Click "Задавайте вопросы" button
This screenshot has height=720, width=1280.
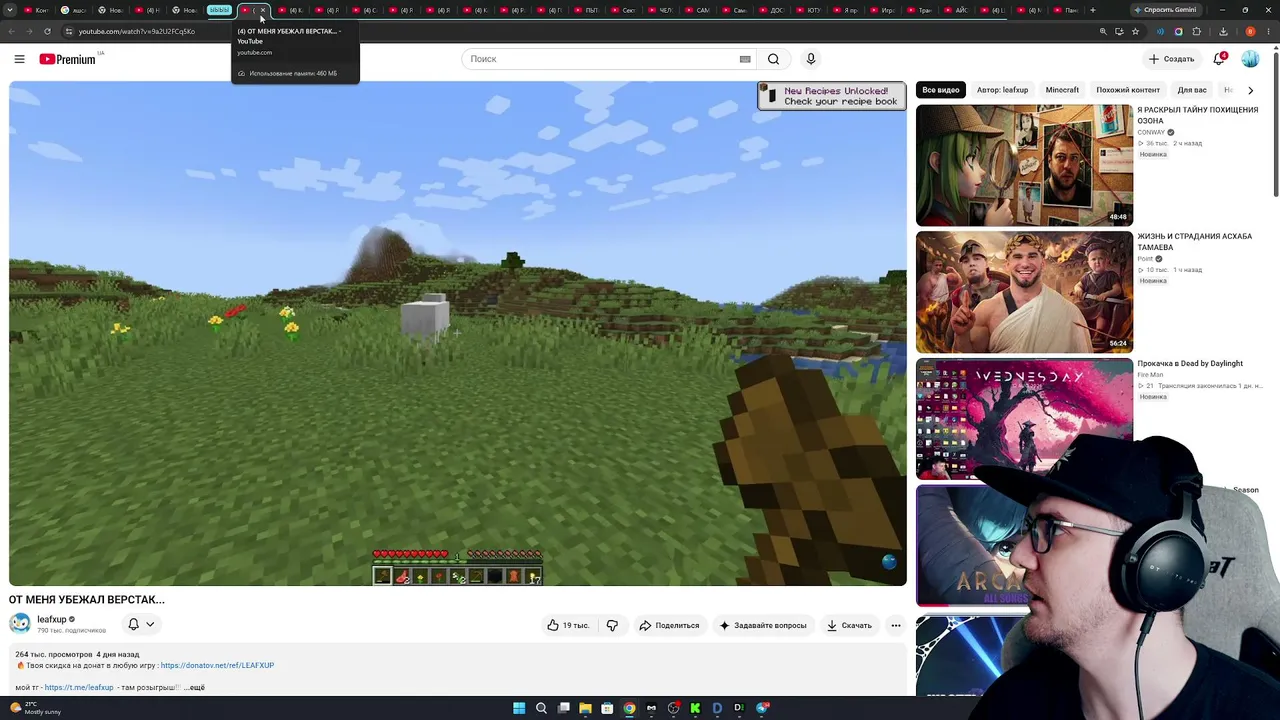763,625
